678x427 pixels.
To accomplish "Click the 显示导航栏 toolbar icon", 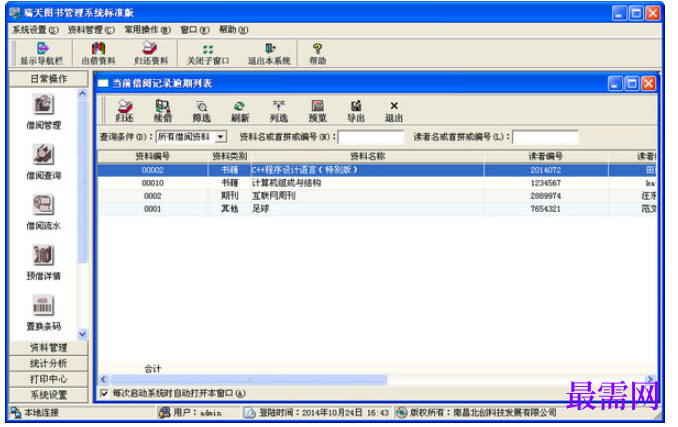I will point(42,48).
